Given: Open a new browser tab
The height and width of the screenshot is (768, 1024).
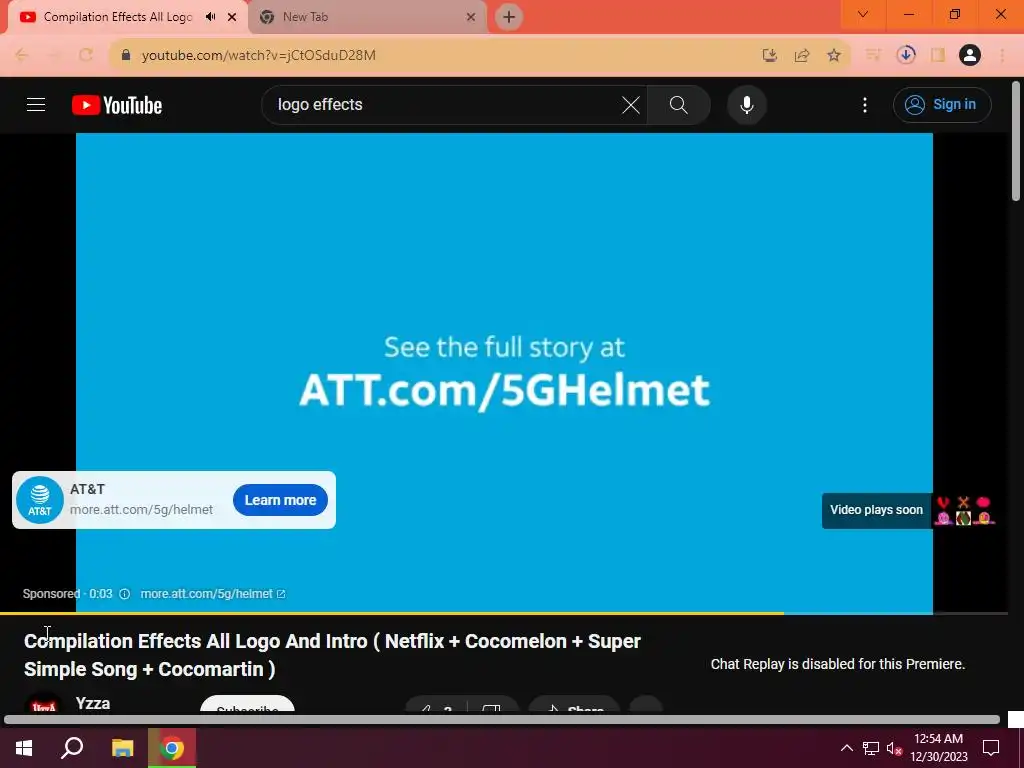Looking at the screenshot, I should click(509, 17).
